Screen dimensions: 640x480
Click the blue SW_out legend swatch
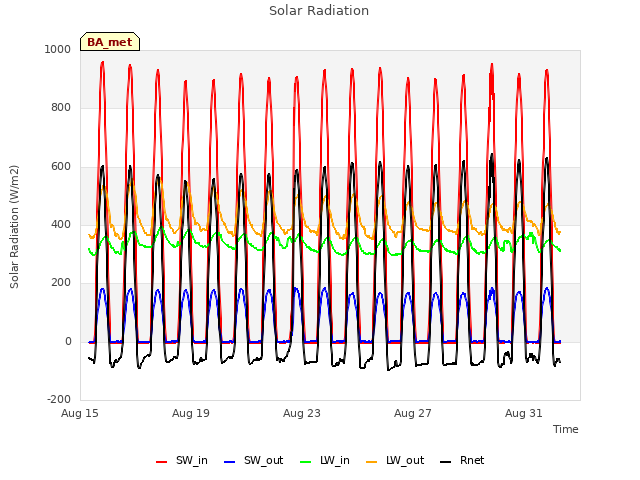pos(230,462)
